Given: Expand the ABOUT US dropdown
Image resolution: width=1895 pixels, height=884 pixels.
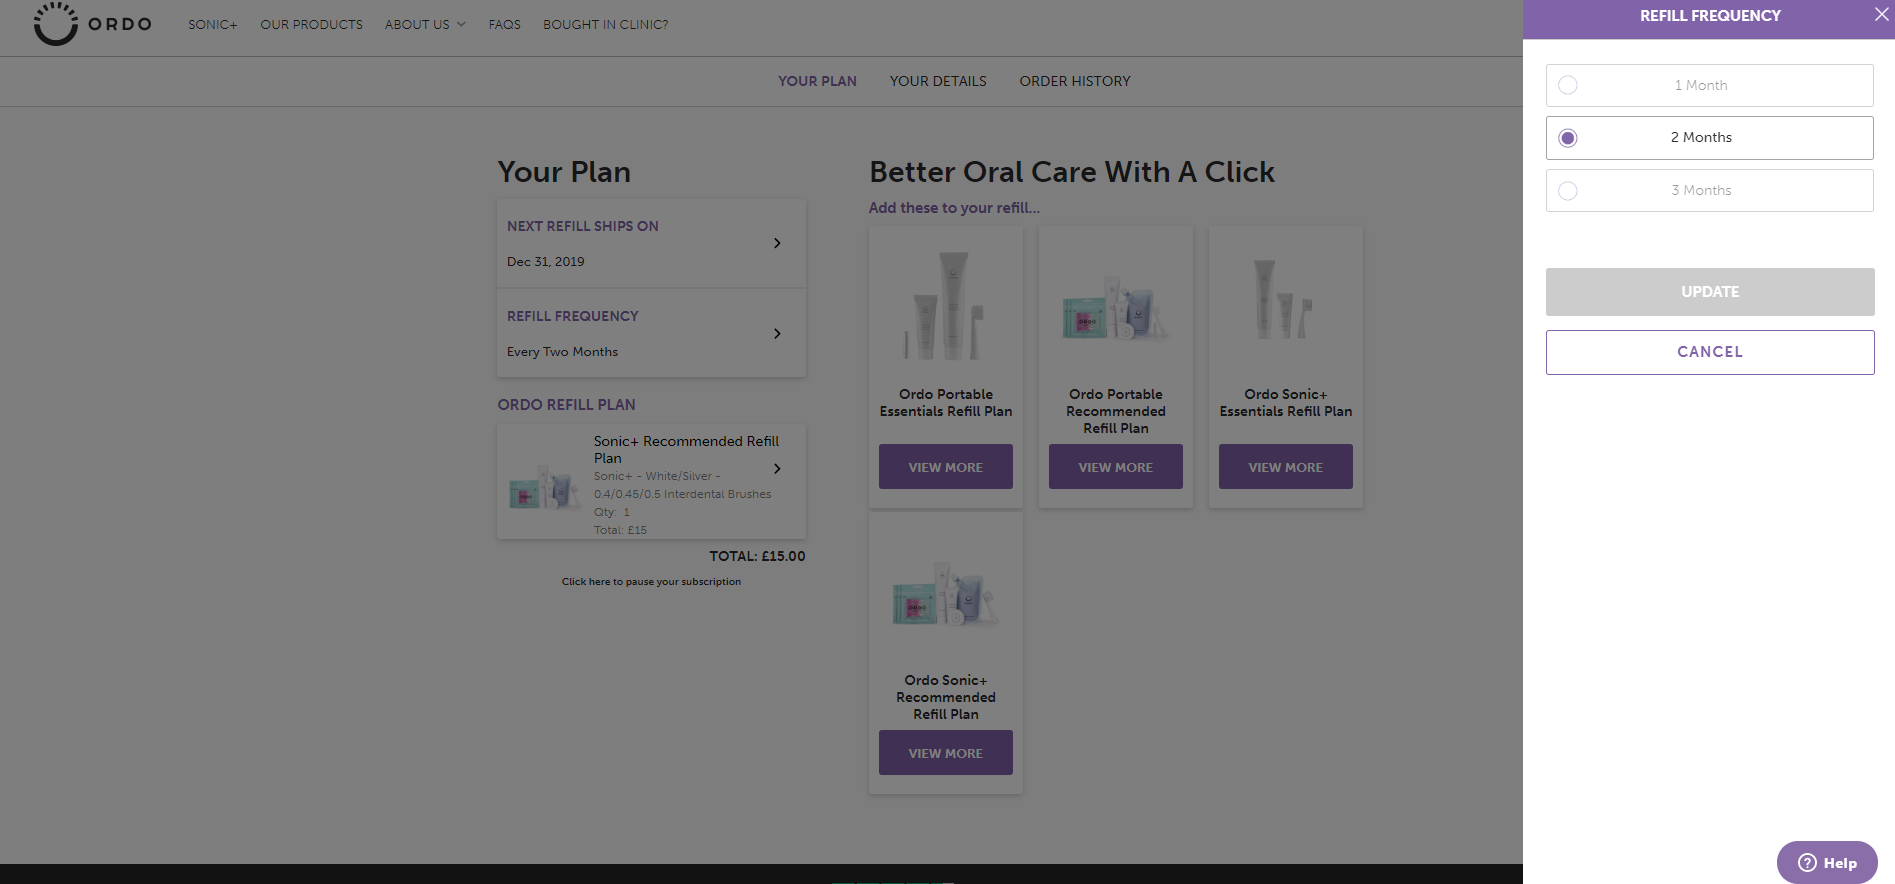Looking at the screenshot, I should coord(425,25).
